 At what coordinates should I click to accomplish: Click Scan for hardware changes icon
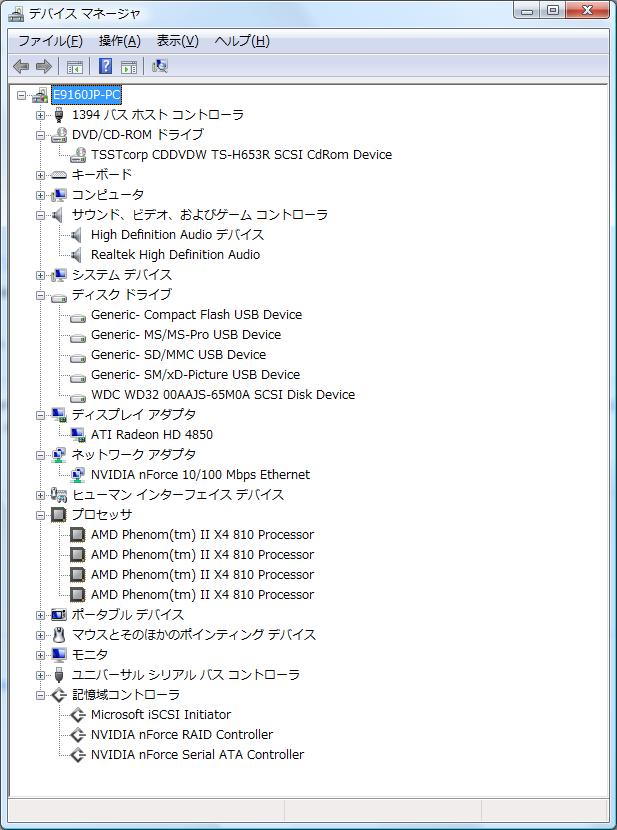click(x=159, y=66)
